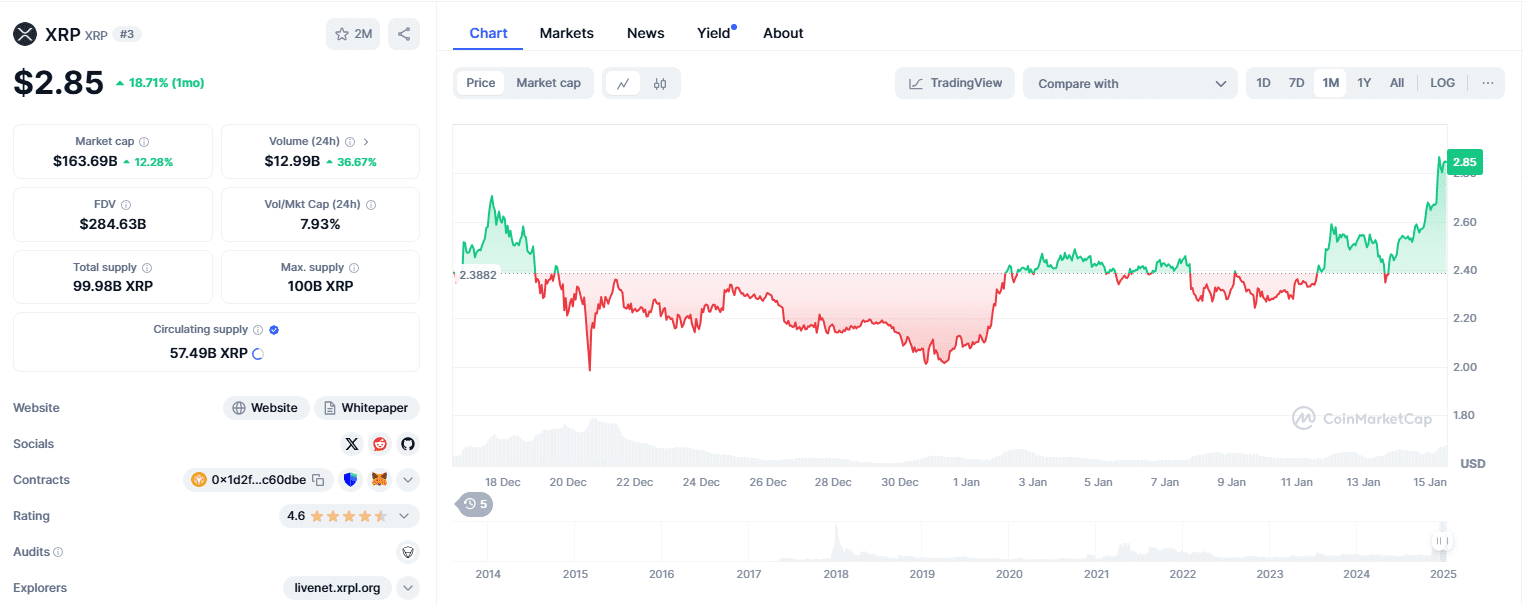Open the Vol/Mkt Cap (24h) info icon
This screenshot has width=1524, height=605.
(x=371, y=205)
